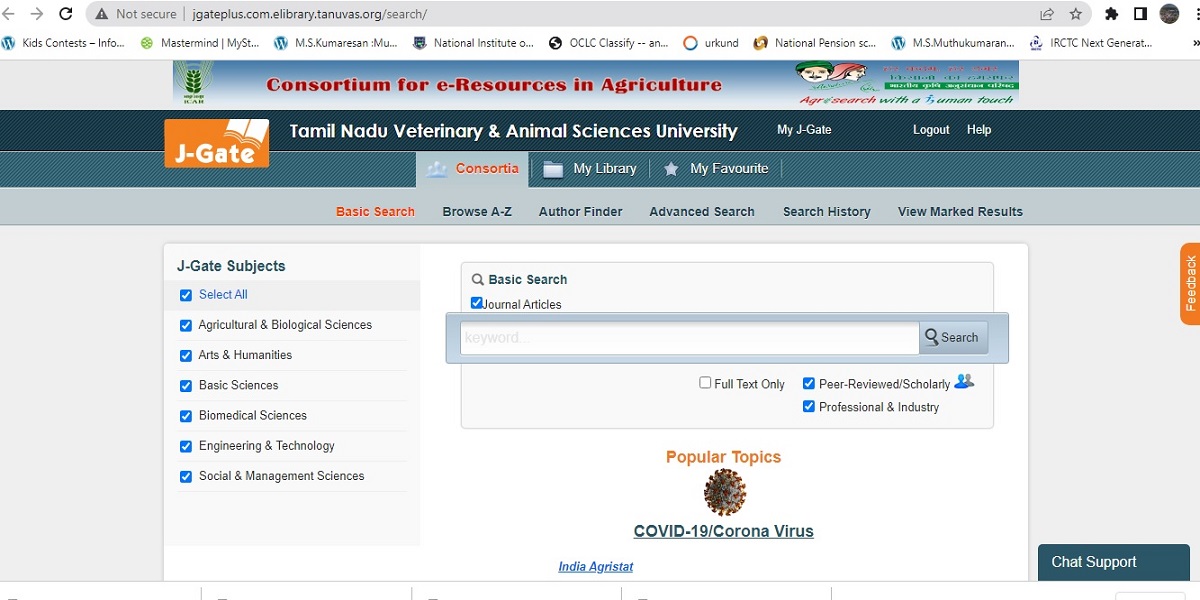Open the National Institute bookmark
The image size is (1200, 600).
point(474,43)
